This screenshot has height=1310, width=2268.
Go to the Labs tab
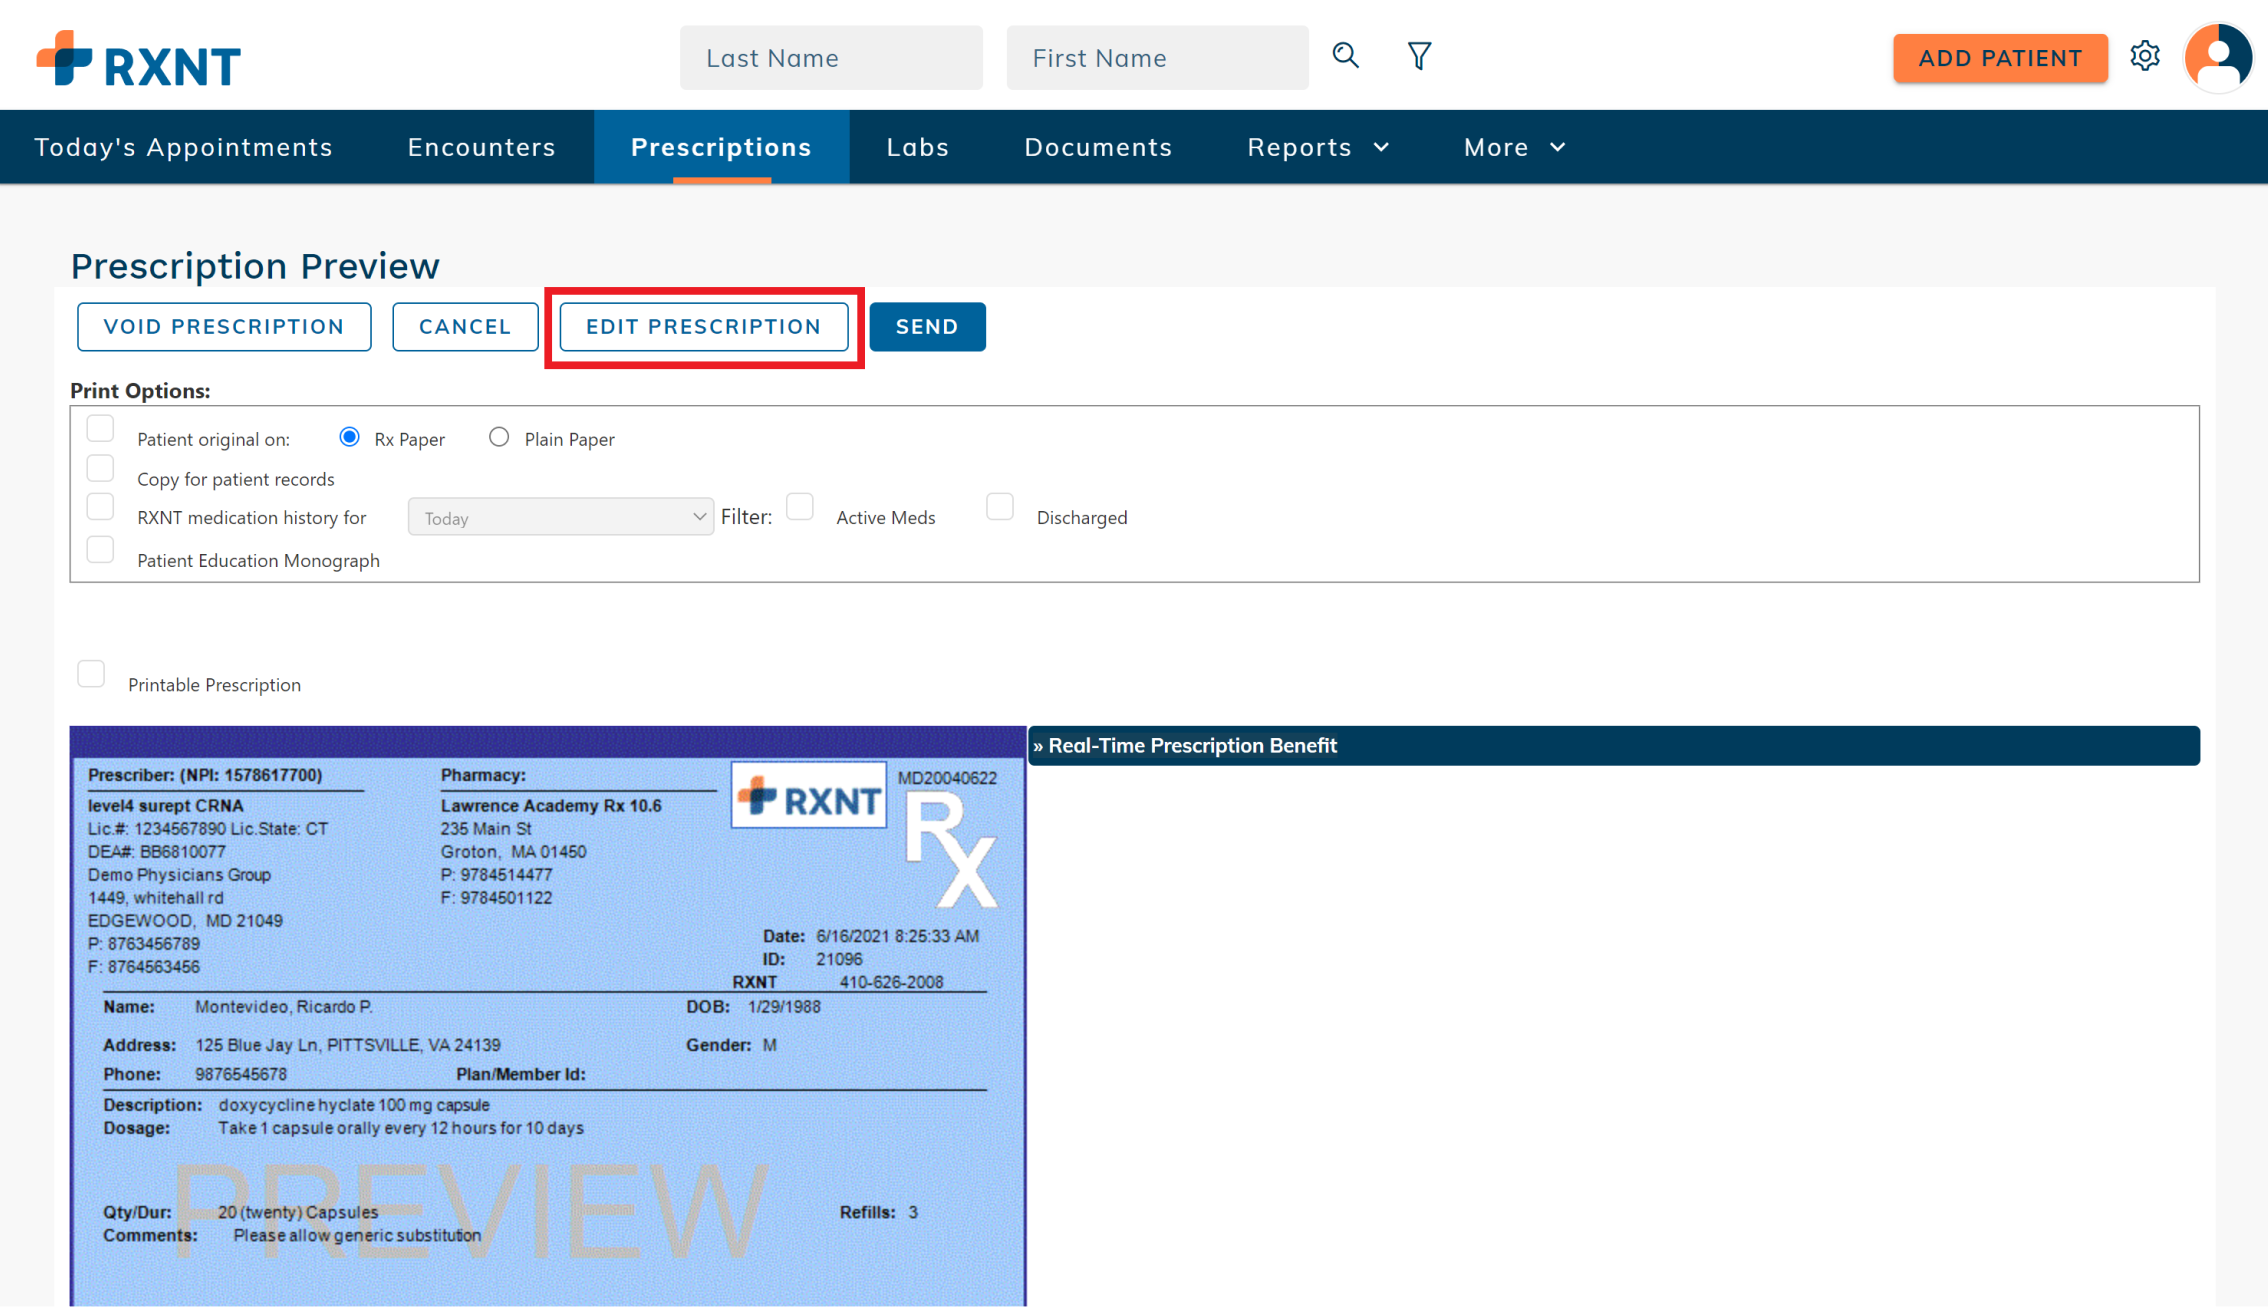(x=918, y=147)
